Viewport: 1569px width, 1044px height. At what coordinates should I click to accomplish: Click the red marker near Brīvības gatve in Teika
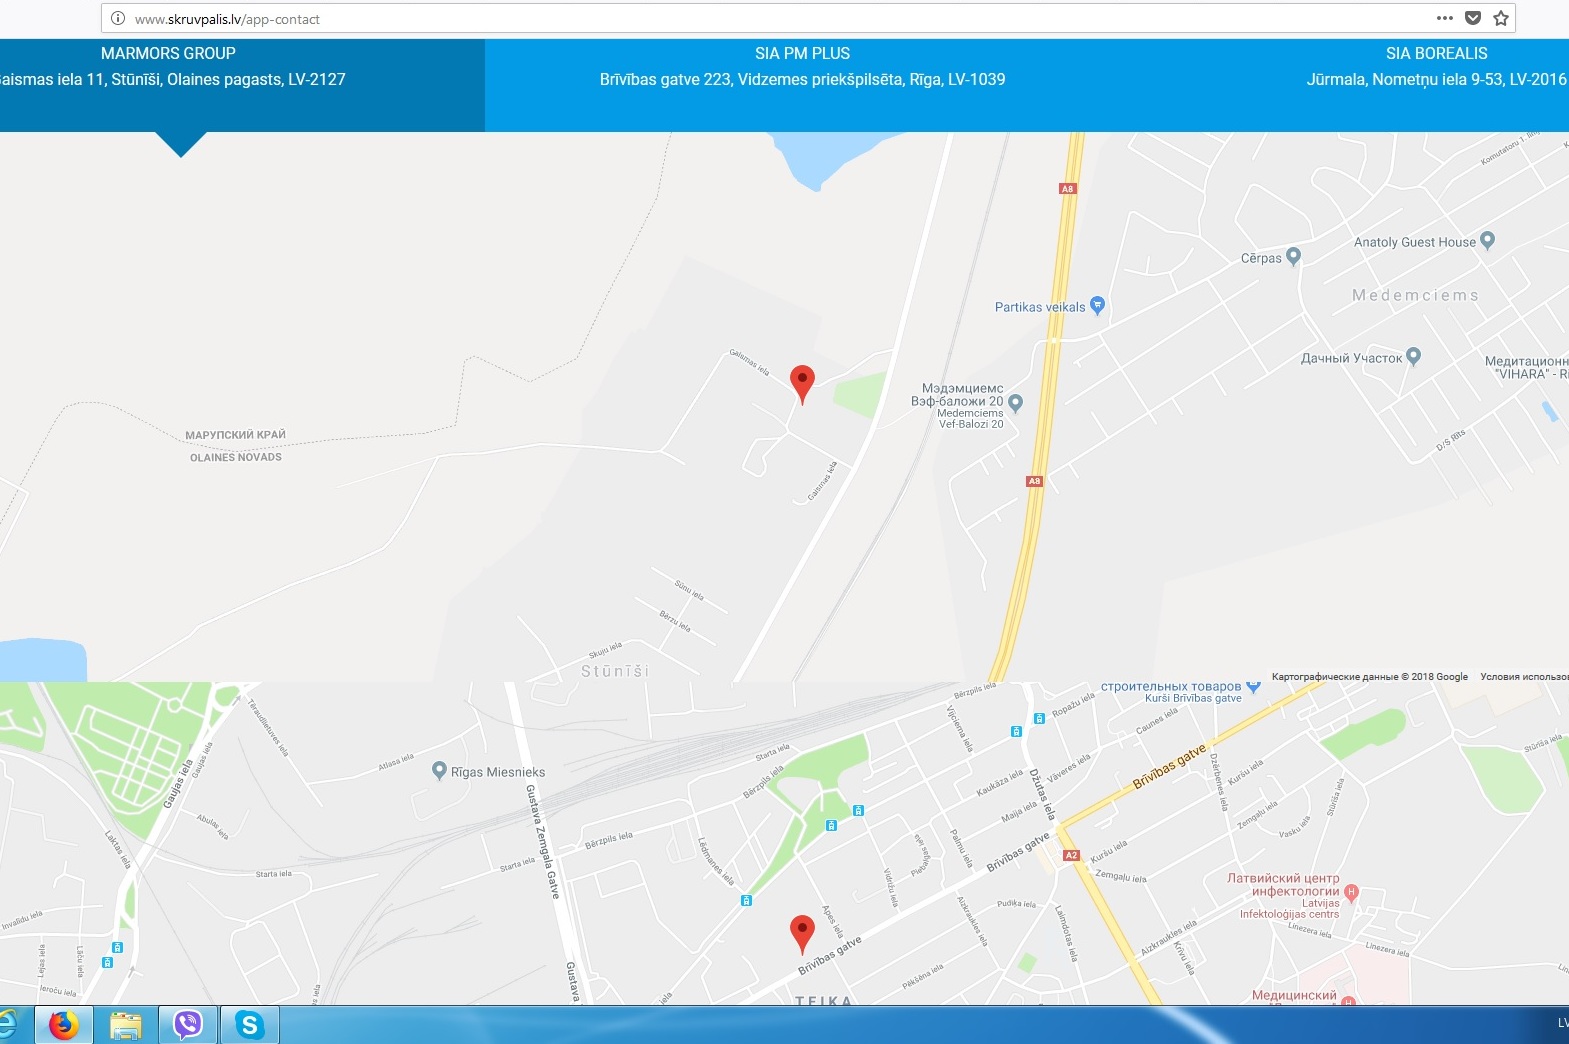802,934
